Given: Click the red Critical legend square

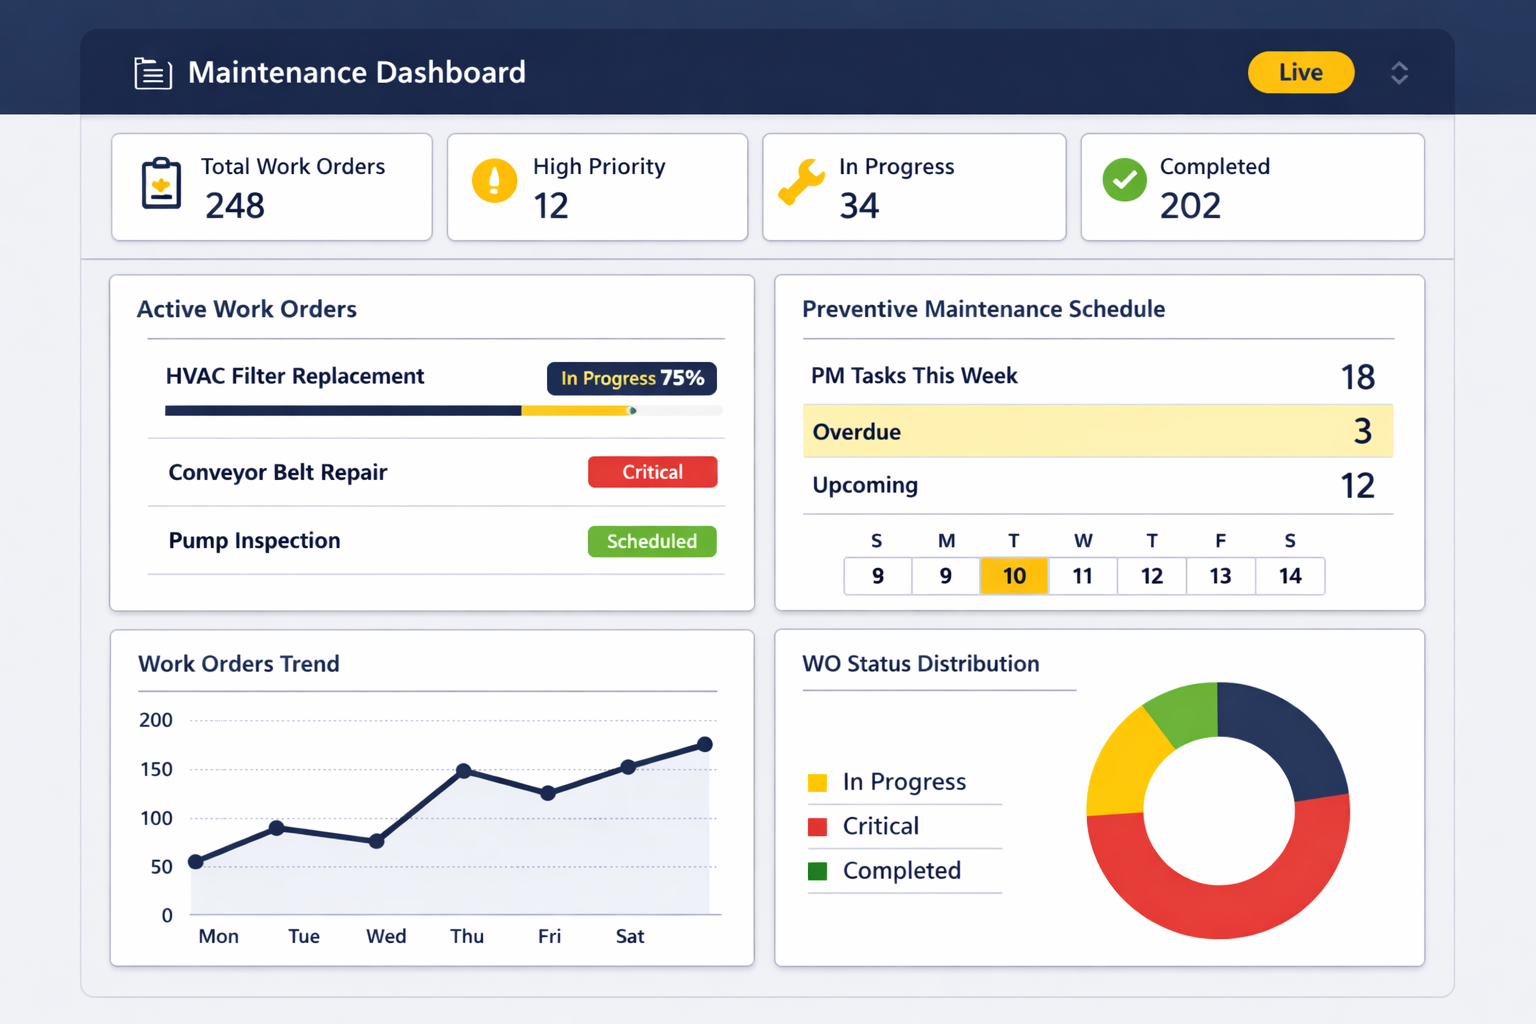Looking at the screenshot, I should 817,827.
